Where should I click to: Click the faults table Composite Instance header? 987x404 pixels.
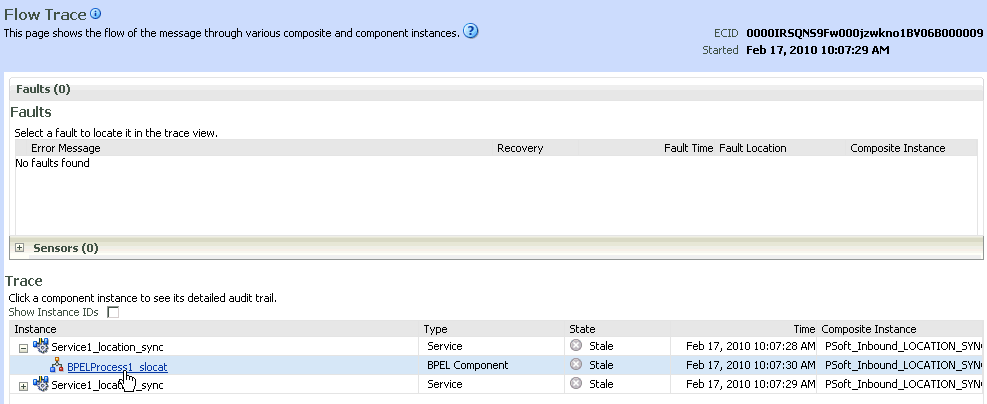coord(898,149)
